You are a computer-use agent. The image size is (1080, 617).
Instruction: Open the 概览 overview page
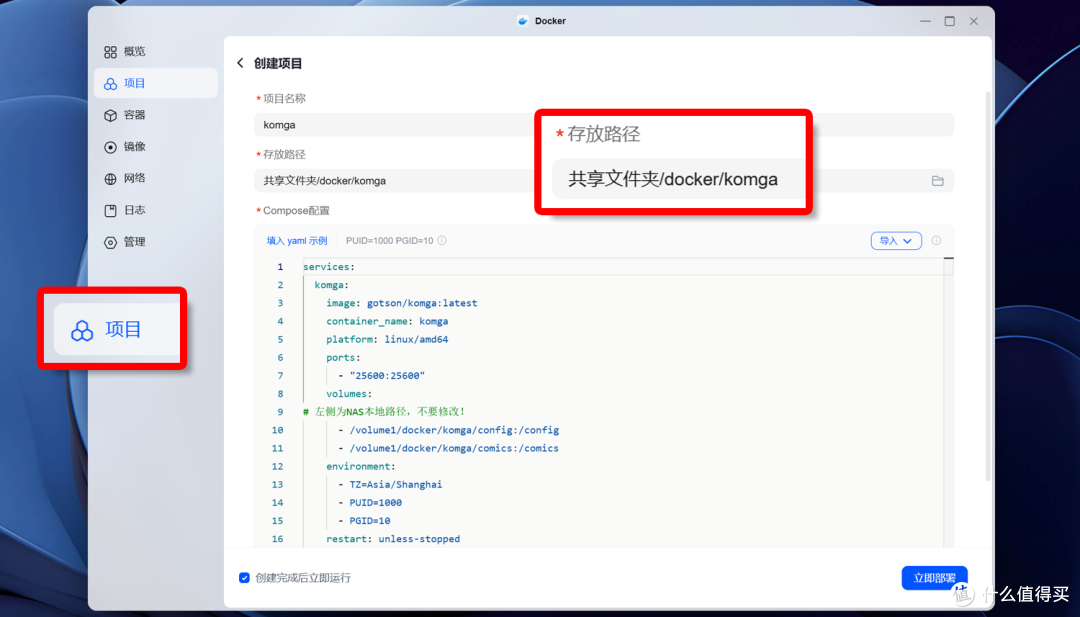(x=156, y=52)
